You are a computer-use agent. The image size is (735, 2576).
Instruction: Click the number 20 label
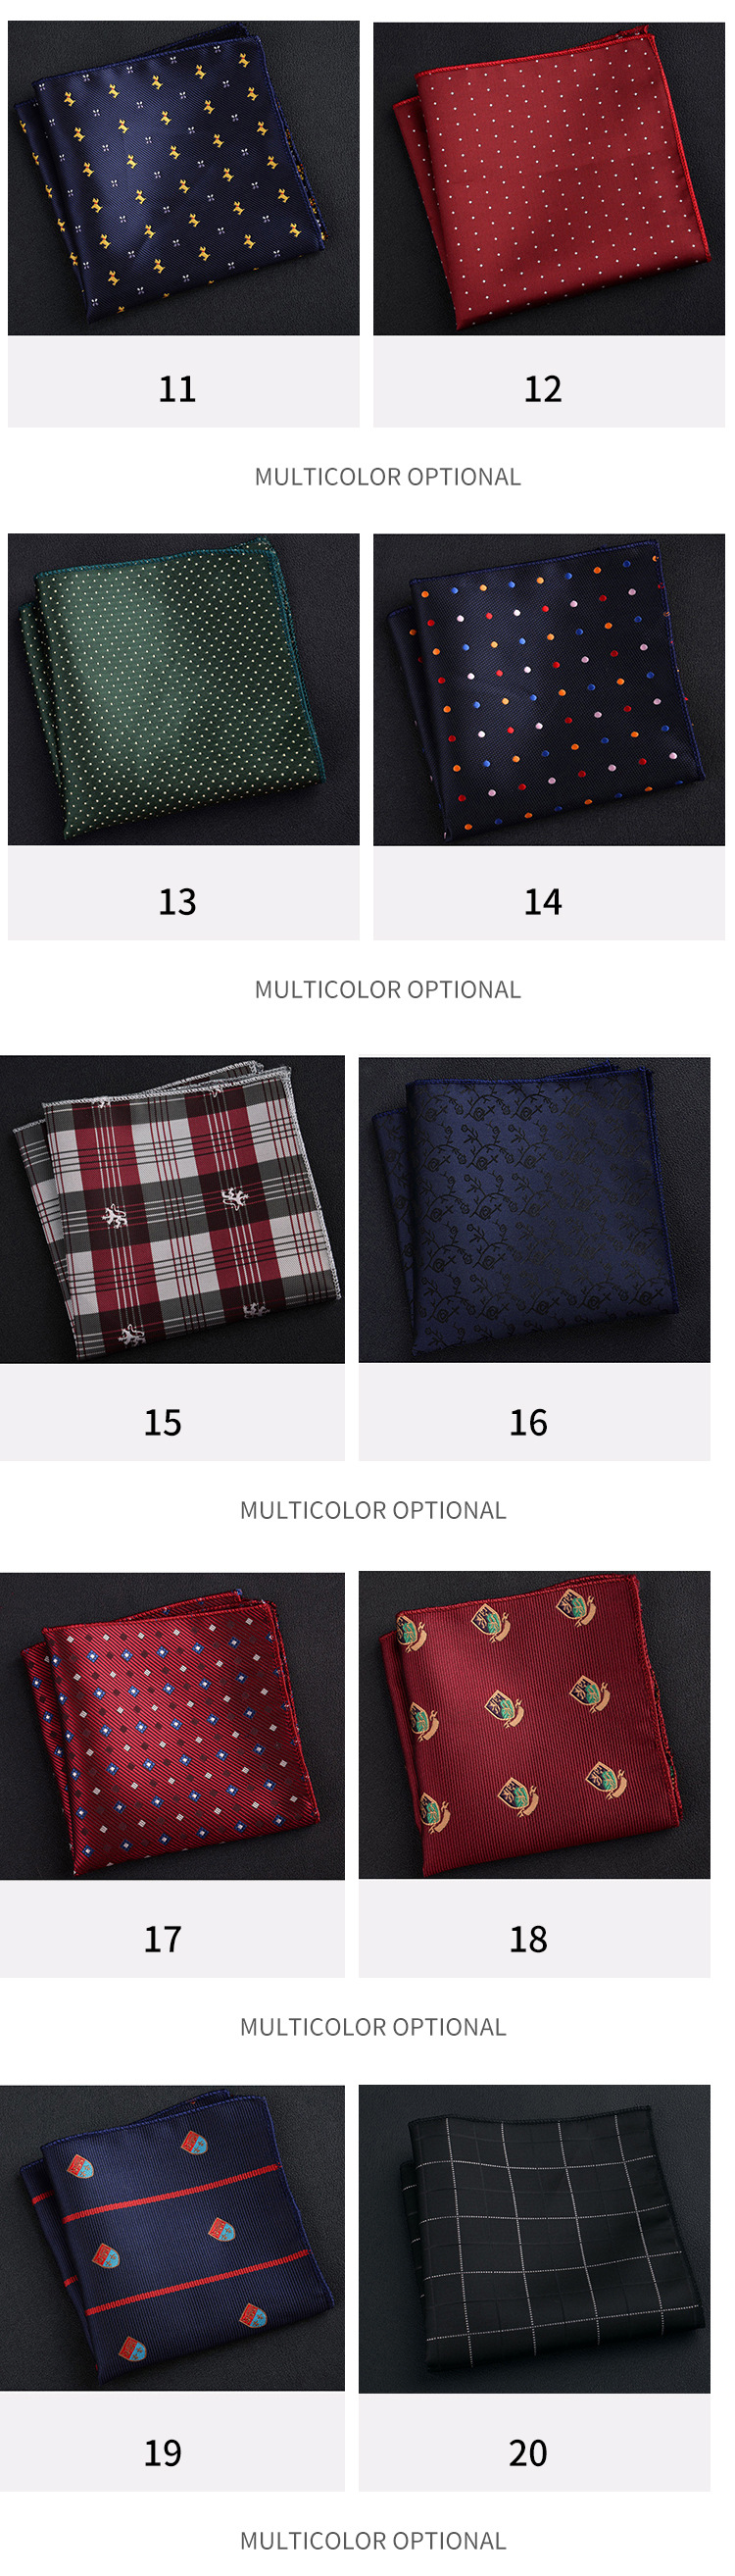(x=528, y=2453)
